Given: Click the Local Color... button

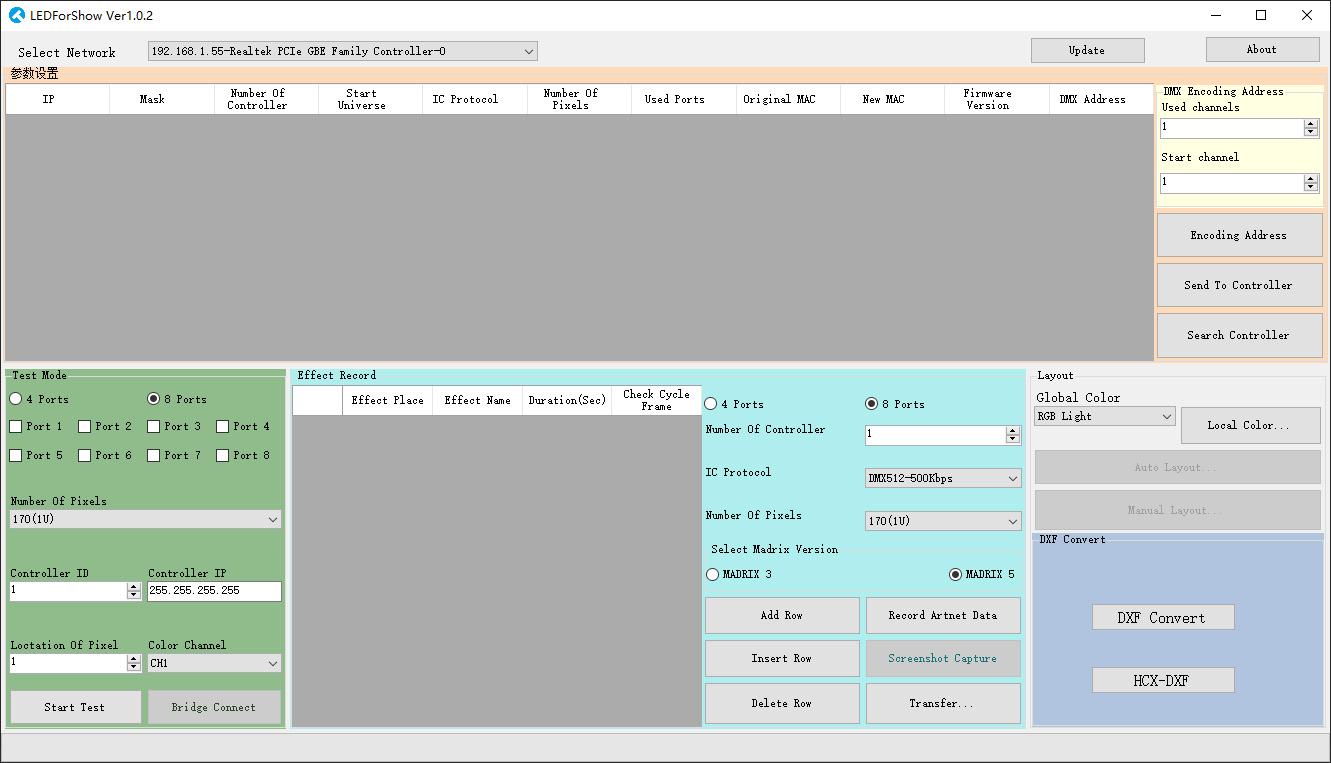Looking at the screenshot, I should (x=1250, y=425).
